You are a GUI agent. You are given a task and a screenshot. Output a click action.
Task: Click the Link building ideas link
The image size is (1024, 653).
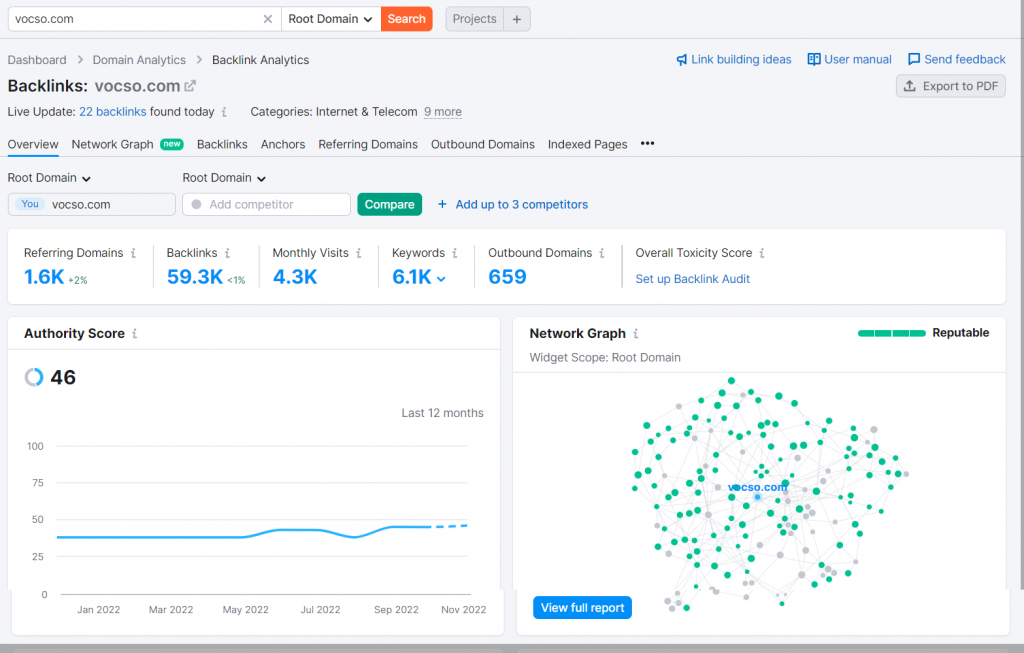pyautogui.click(x=741, y=59)
